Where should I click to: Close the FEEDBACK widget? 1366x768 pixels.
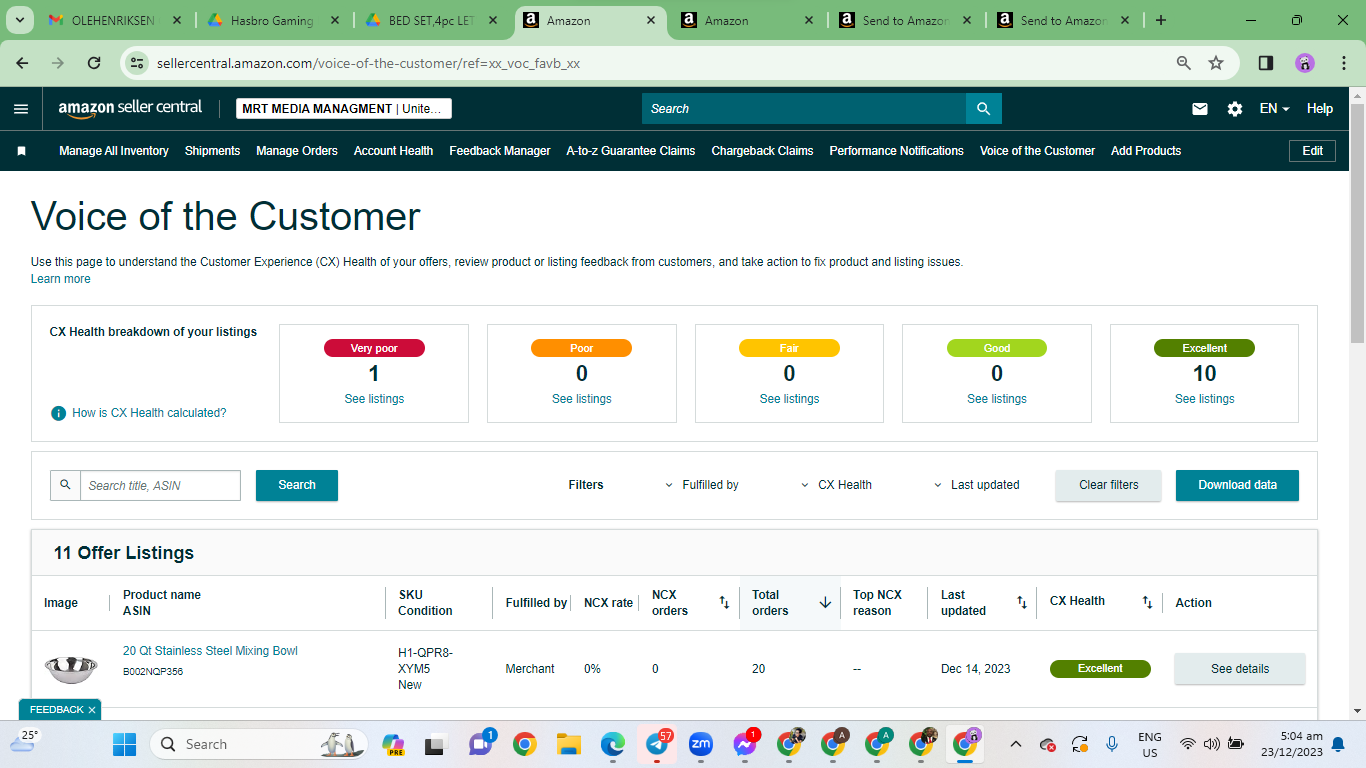(92, 710)
